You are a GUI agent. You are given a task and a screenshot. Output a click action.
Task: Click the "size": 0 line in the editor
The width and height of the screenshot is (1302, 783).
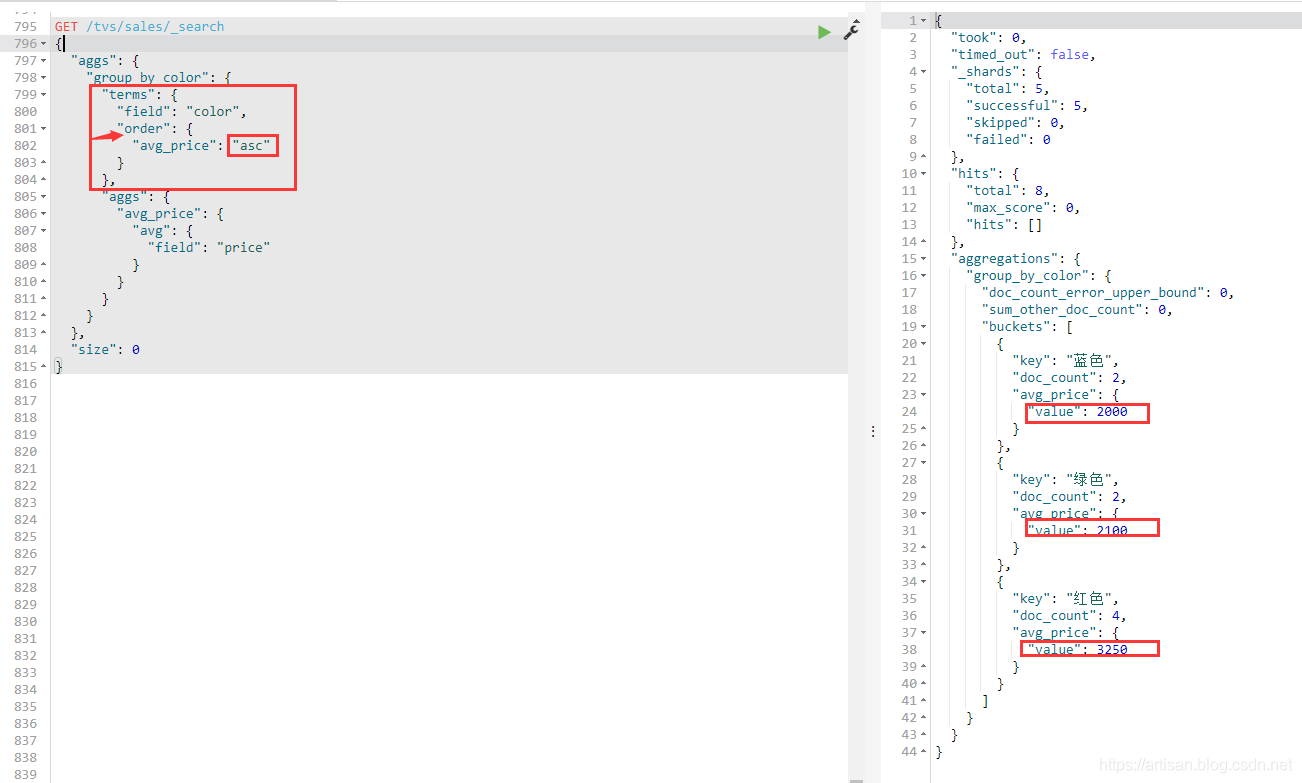(x=105, y=350)
